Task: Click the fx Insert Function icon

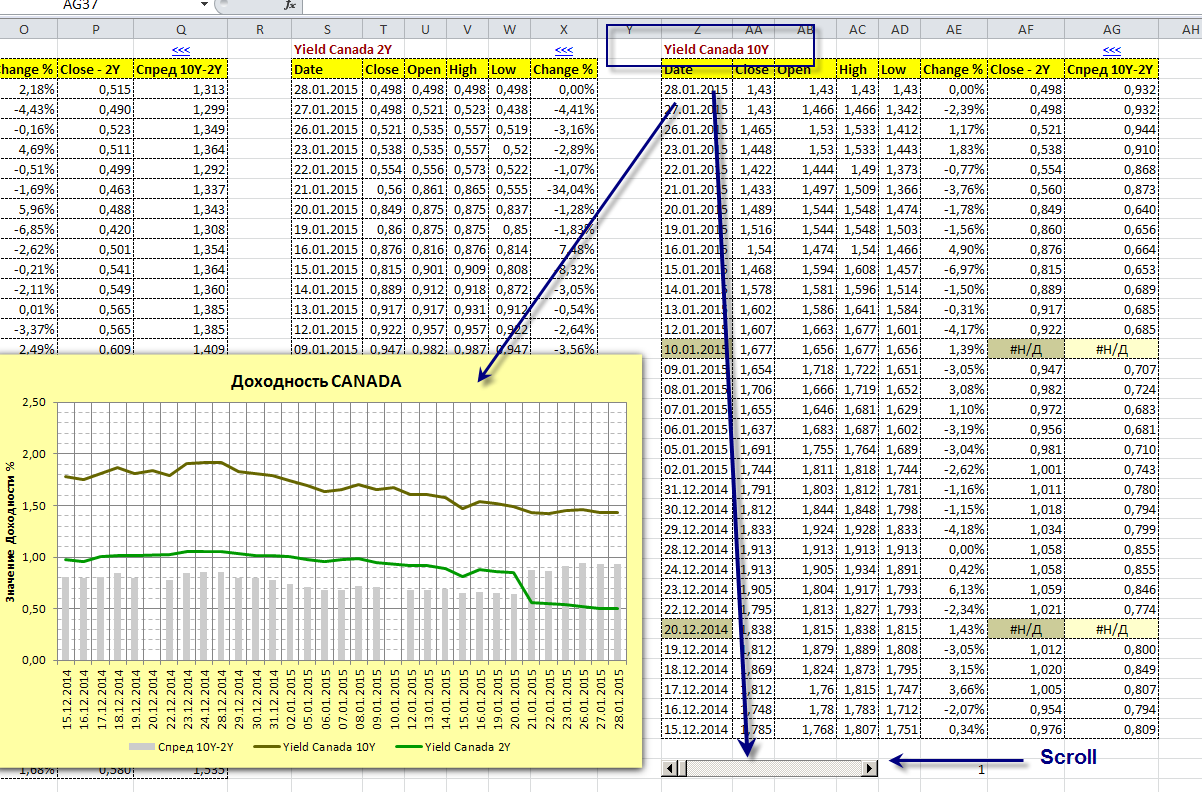Action: pos(290,5)
